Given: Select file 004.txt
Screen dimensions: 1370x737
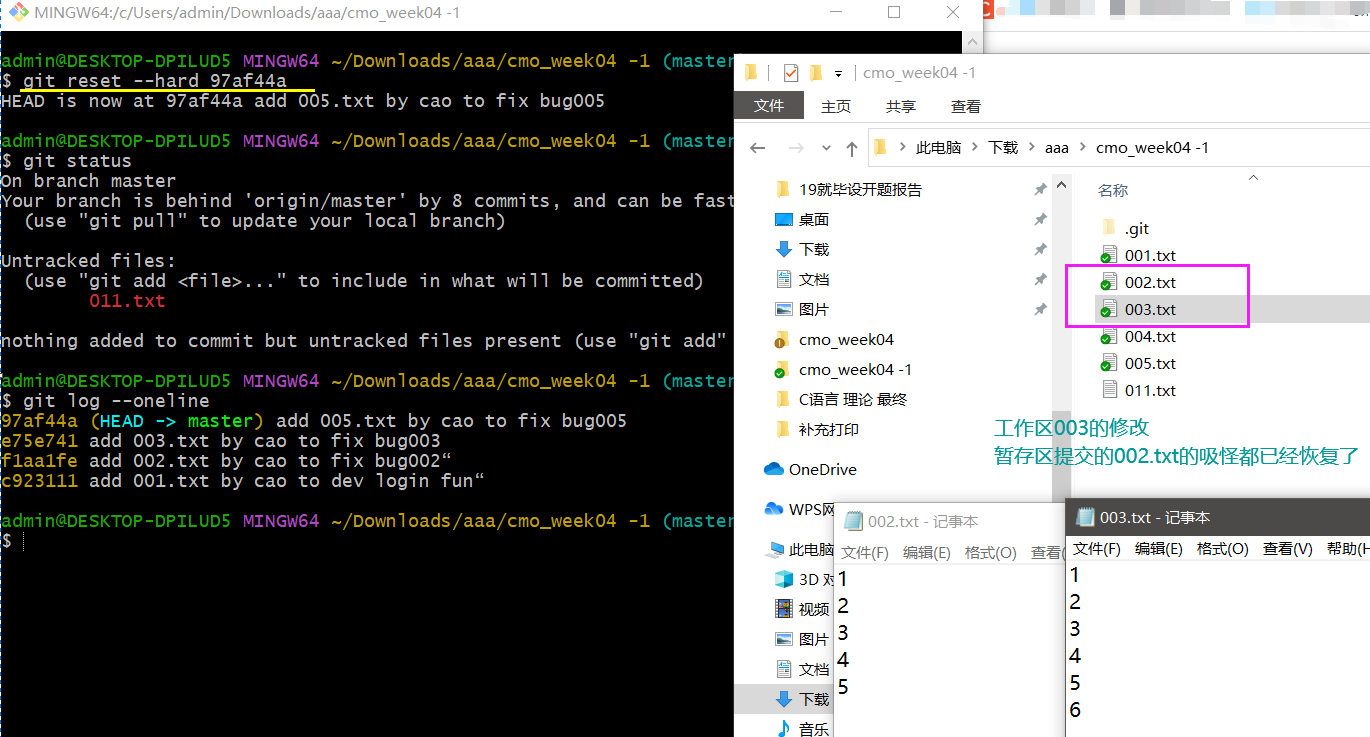Looking at the screenshot, I should click(x=1150, y=337).
